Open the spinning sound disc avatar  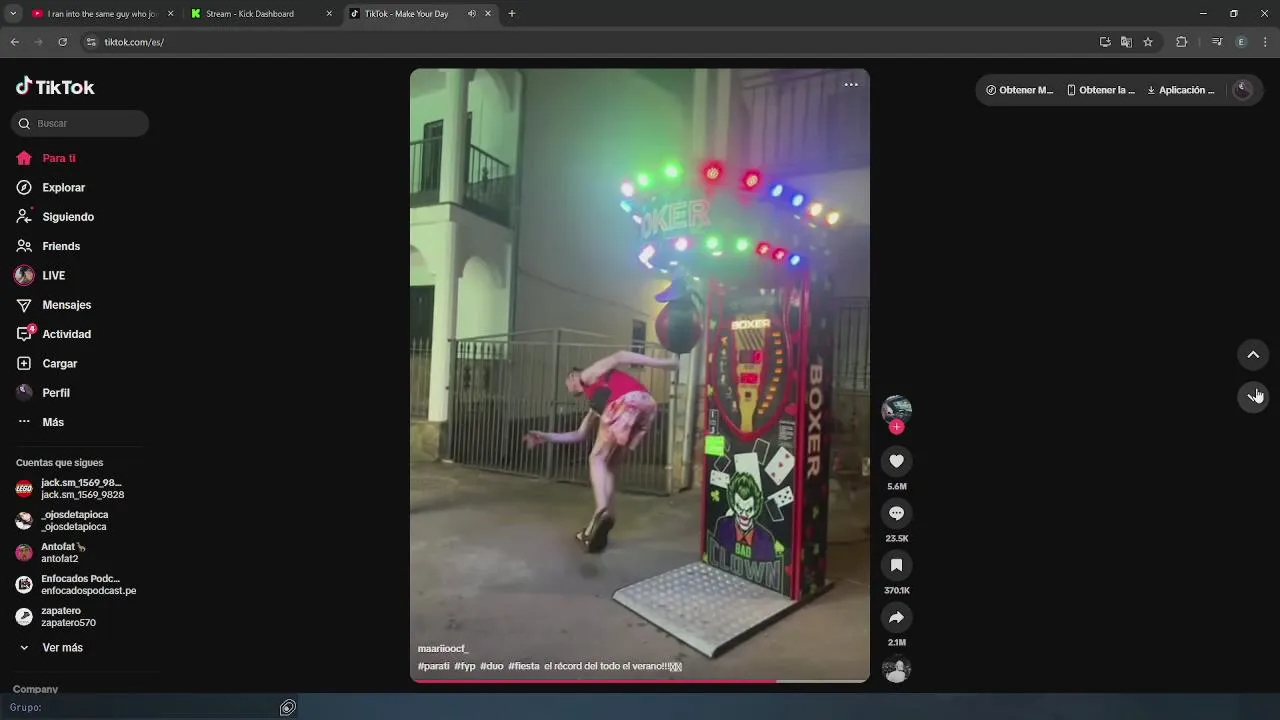click(897, 669)
